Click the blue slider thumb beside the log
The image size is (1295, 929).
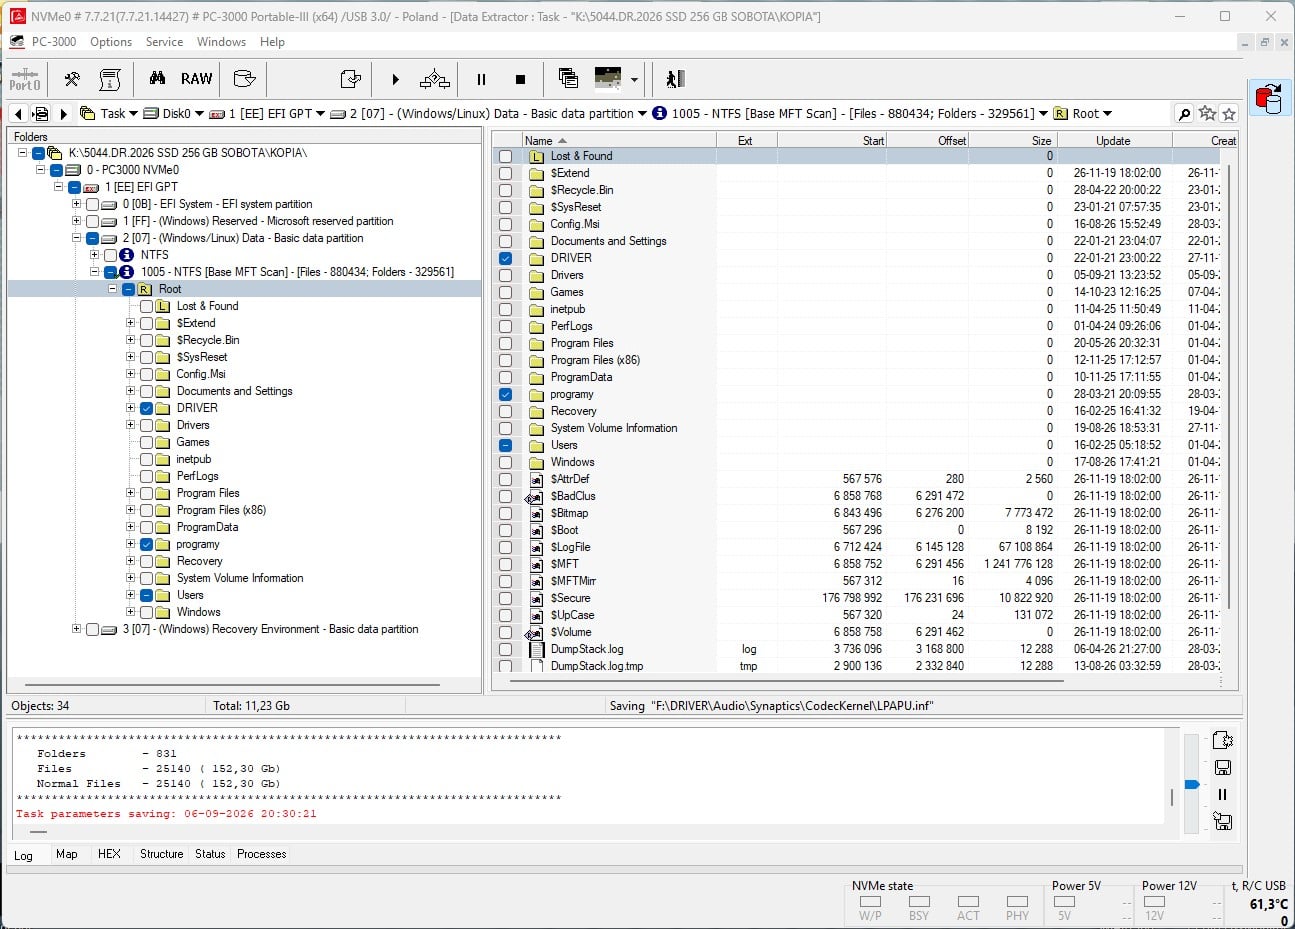tap(1191, 785)
